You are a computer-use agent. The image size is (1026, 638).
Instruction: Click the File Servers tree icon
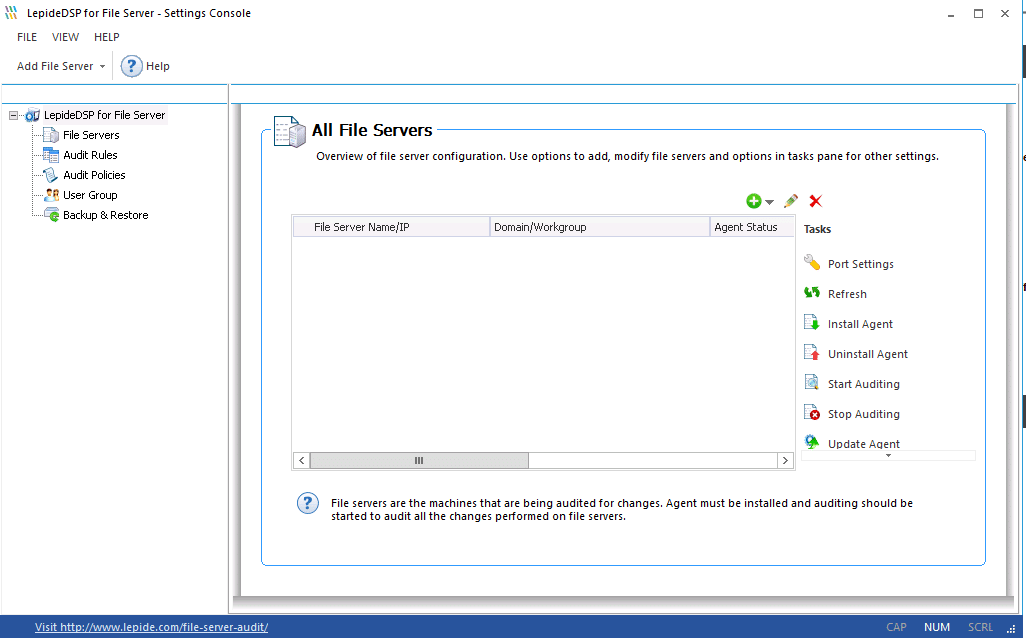(x=51, y=135)
